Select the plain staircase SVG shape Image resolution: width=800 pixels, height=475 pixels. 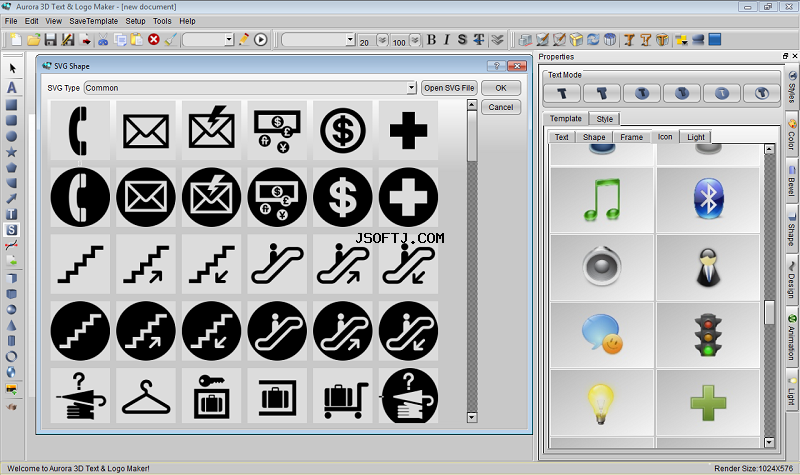coord(80,264)
